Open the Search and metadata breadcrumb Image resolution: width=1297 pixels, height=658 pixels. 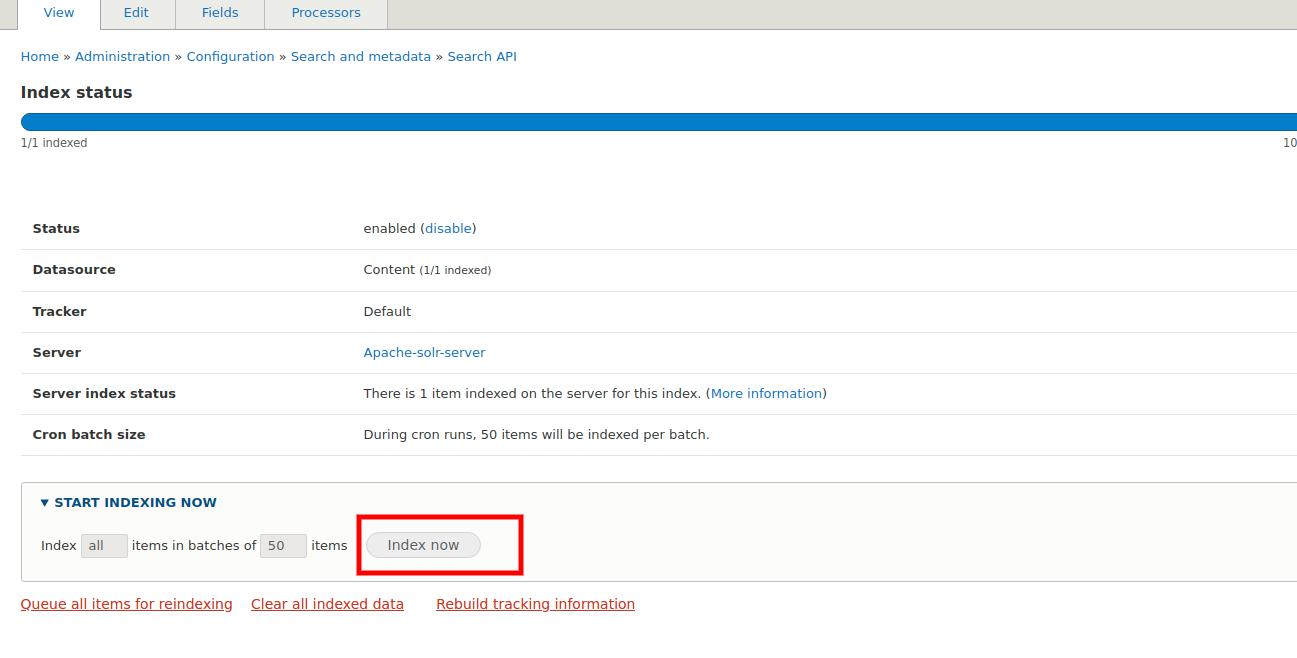point(361,56)
